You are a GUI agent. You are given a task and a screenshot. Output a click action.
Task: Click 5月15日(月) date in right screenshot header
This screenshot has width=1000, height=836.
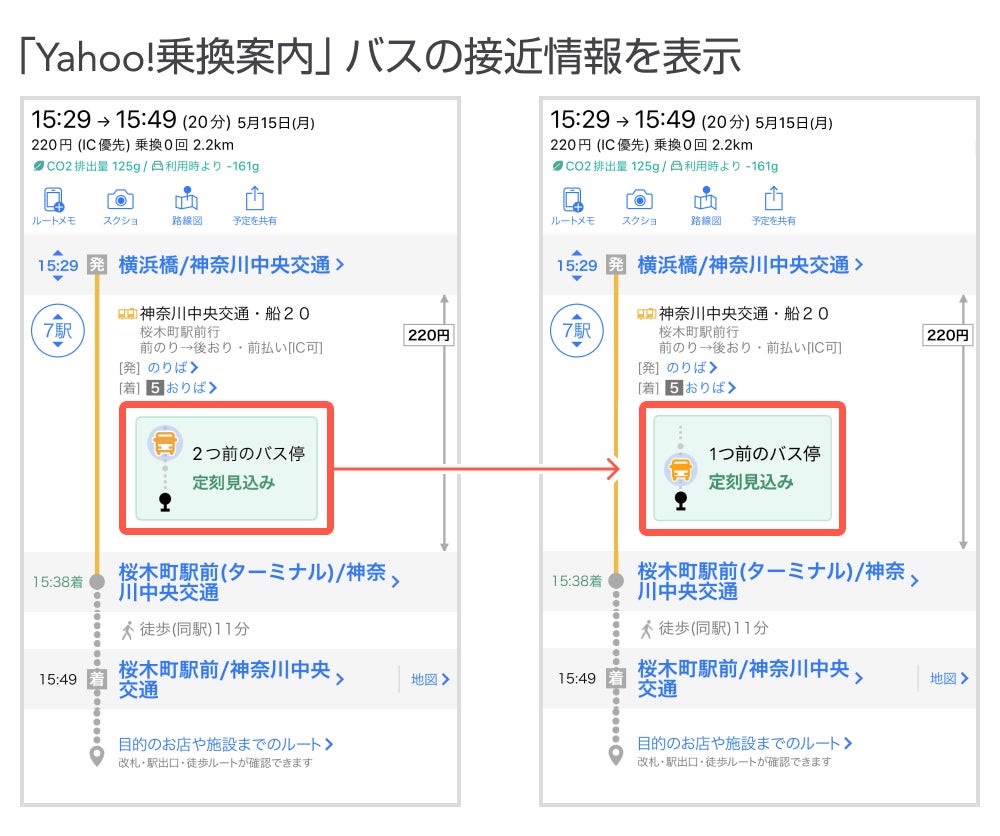coord(794,123)
